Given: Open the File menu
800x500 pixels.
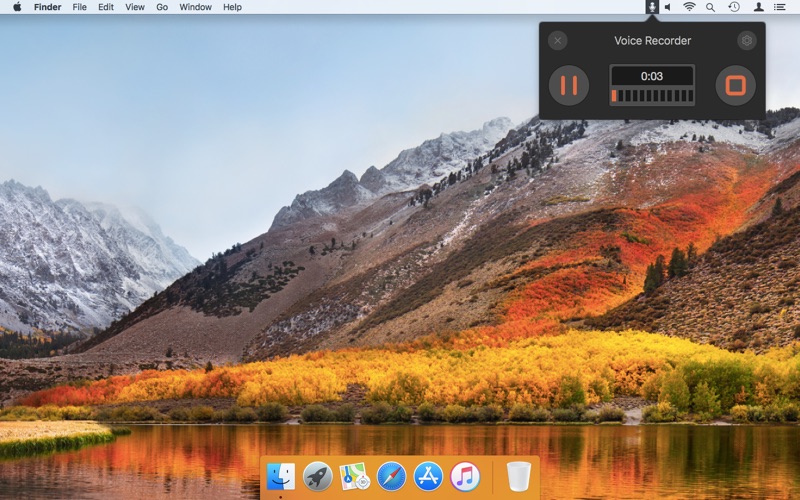Looking at the screenshot, I should point(80,7).
